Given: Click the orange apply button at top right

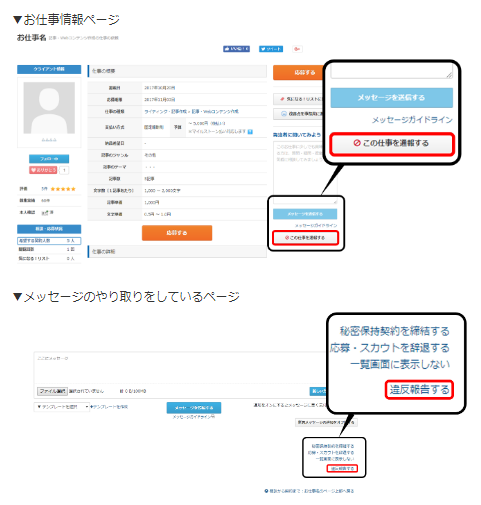Looking at the screenshot, I should tap(298, 72).
